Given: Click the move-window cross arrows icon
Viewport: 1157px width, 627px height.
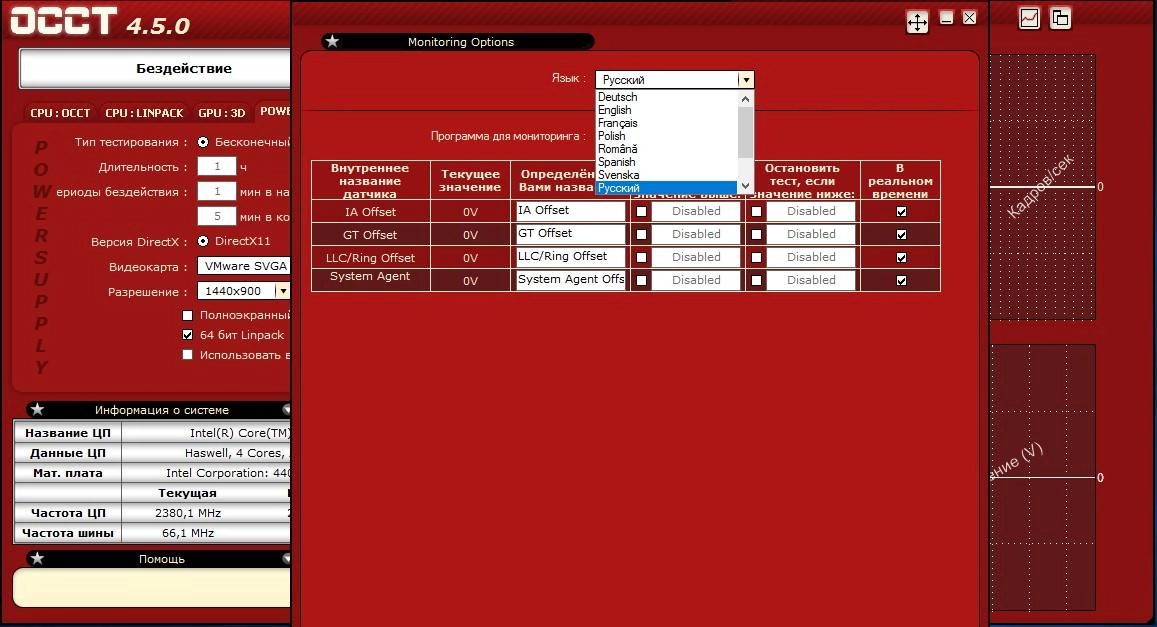Looking at the screenshot, I should (917, 22).
